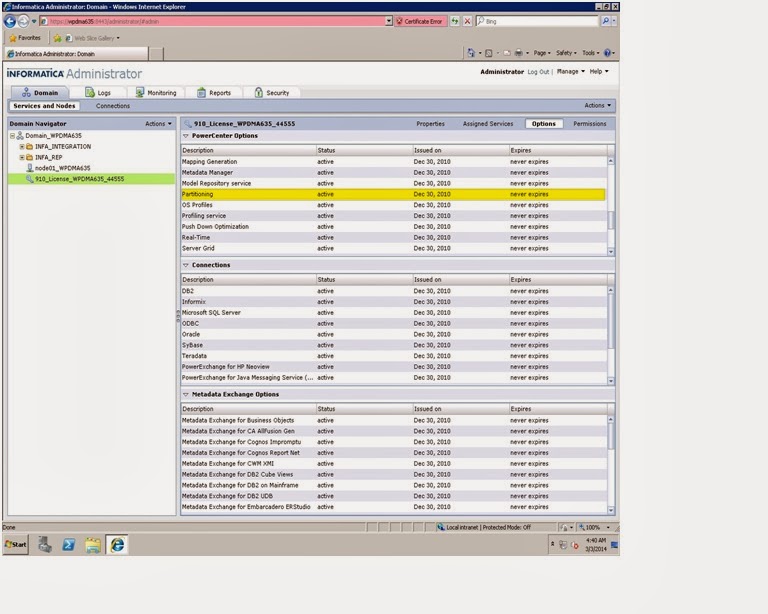The width and height of the screenshot is (768, 614).
Task: Open the Safety menu in IE
Action: coord(566,53)
